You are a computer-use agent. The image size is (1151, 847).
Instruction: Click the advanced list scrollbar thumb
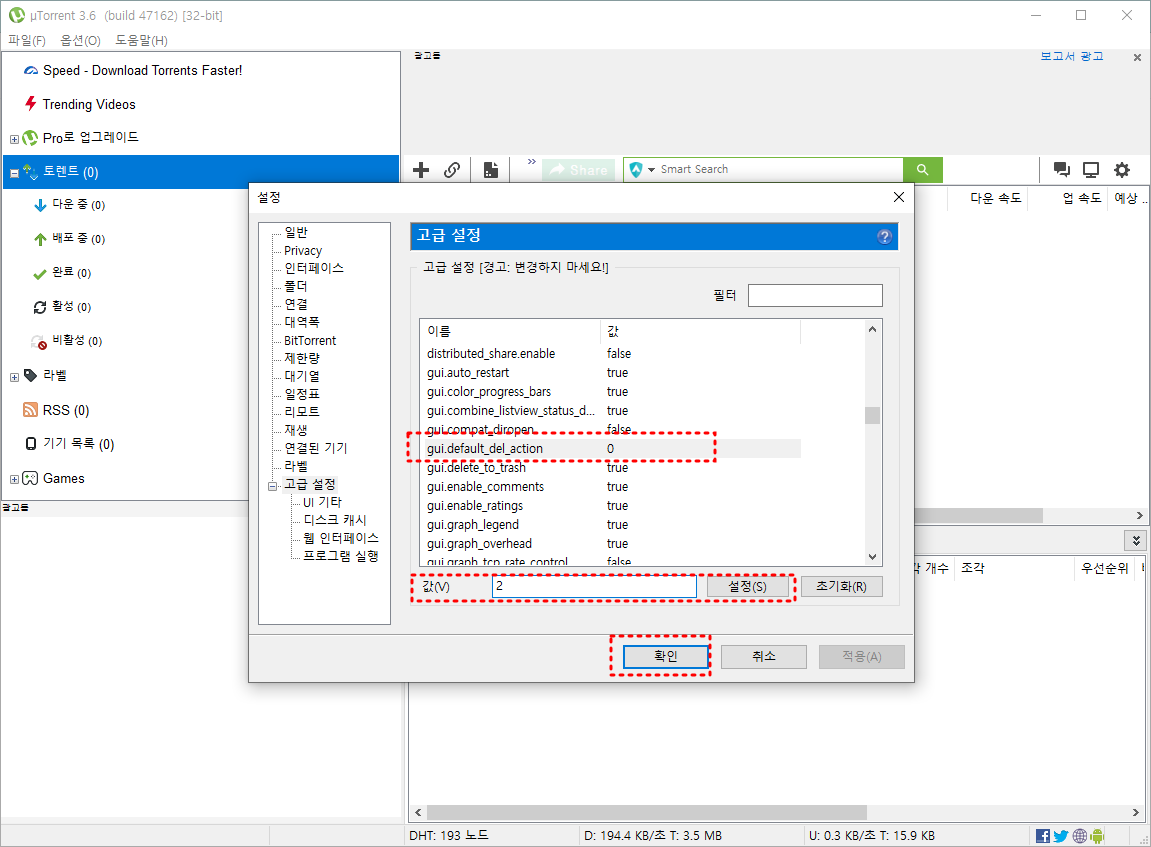(872, 415)
